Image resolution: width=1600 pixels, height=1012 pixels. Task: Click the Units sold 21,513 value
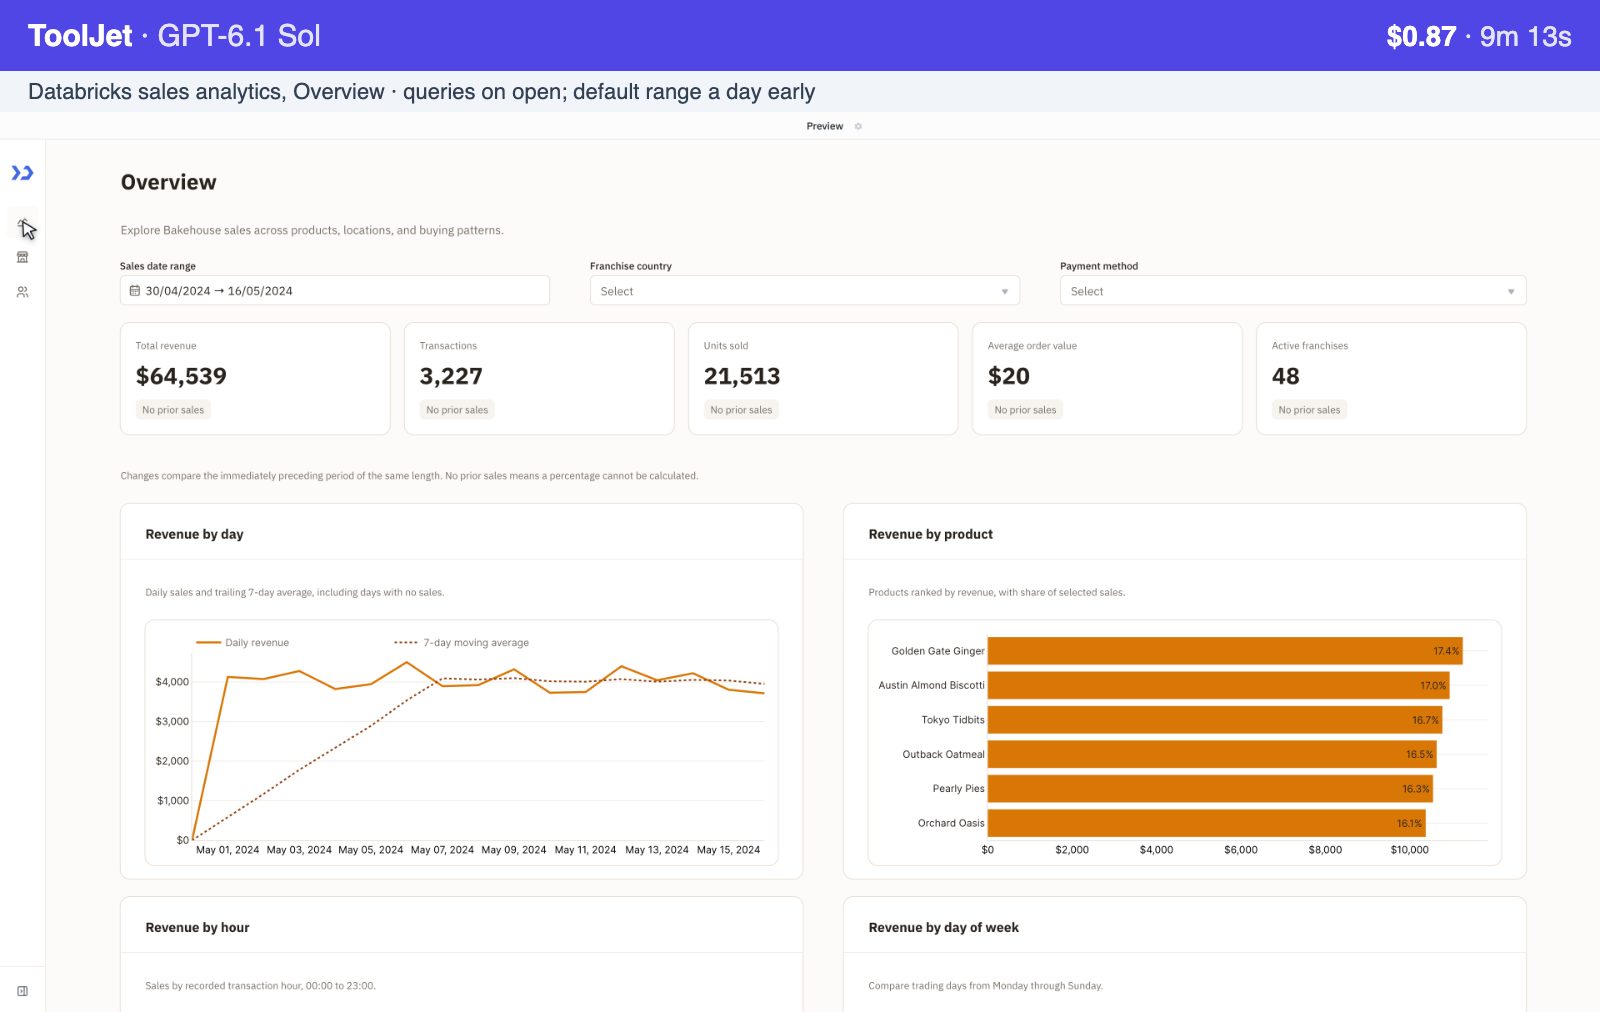(742, 376)
